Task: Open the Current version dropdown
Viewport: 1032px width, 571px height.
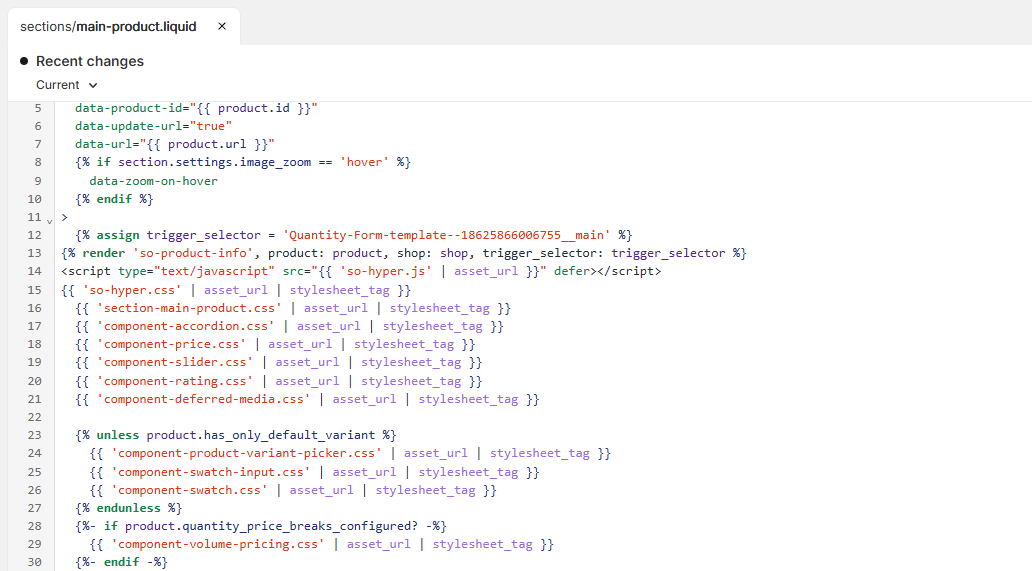Action: (x=67, y=85)
